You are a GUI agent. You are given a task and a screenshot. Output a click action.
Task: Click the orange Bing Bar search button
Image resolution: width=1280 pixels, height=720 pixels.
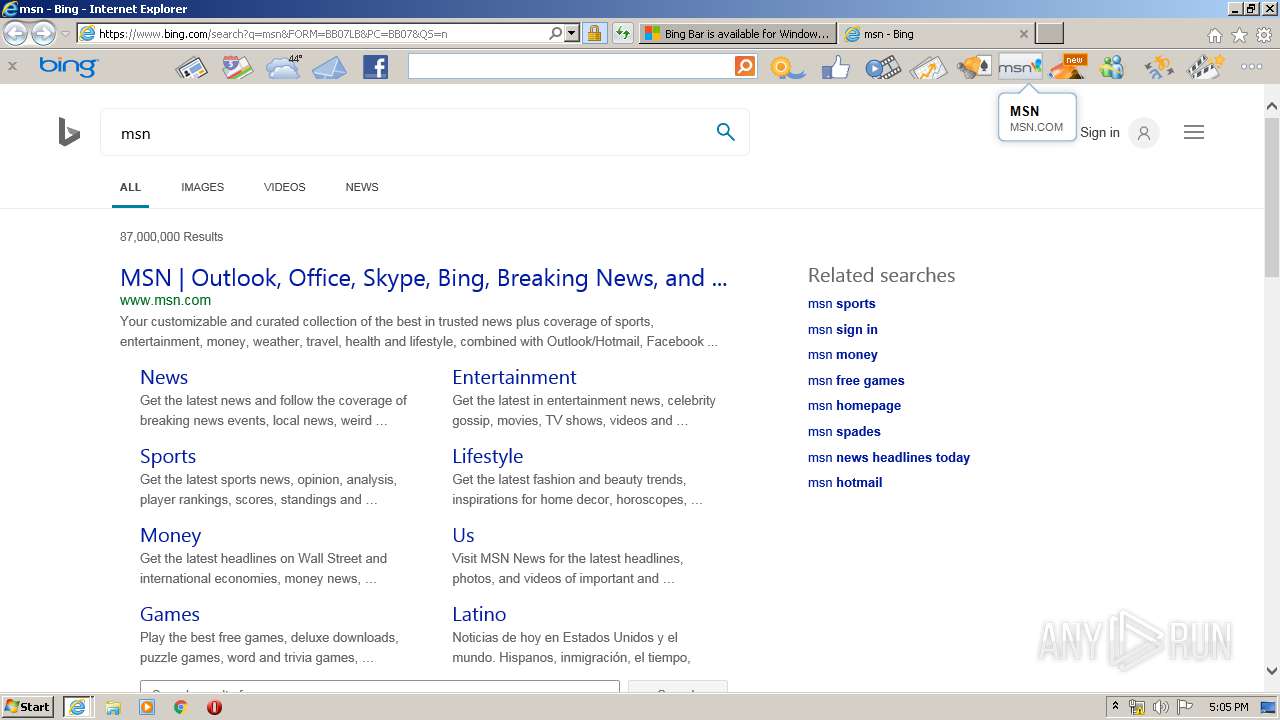(745, 66)
